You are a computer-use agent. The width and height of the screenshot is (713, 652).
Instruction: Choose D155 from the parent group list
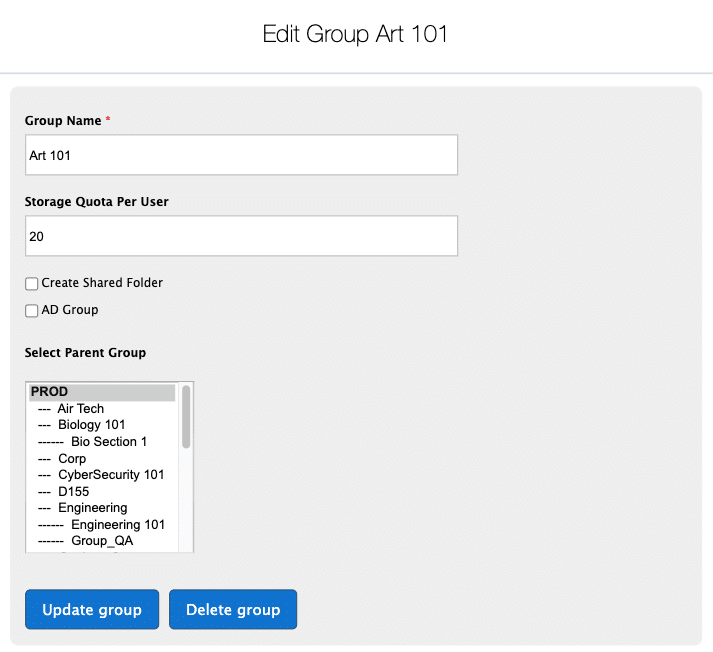tap(74, 492)
